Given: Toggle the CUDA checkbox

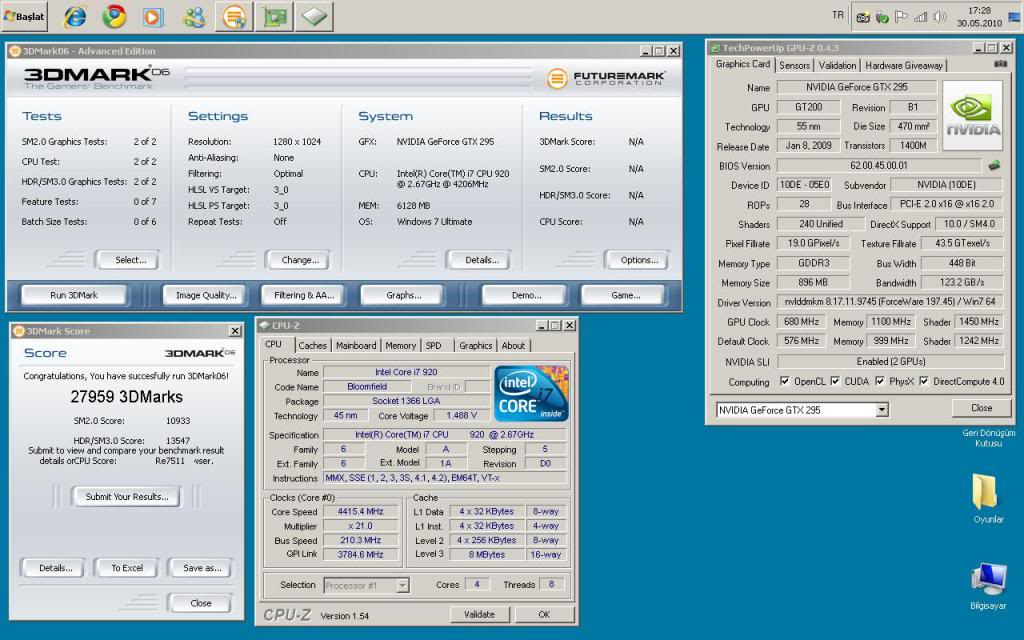Looking at the screenshot, I should [837, 381].
